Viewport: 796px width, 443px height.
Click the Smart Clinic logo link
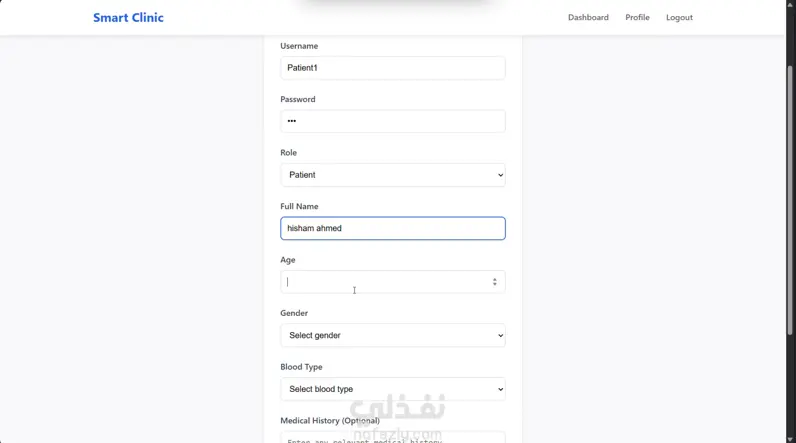(128, 18)
